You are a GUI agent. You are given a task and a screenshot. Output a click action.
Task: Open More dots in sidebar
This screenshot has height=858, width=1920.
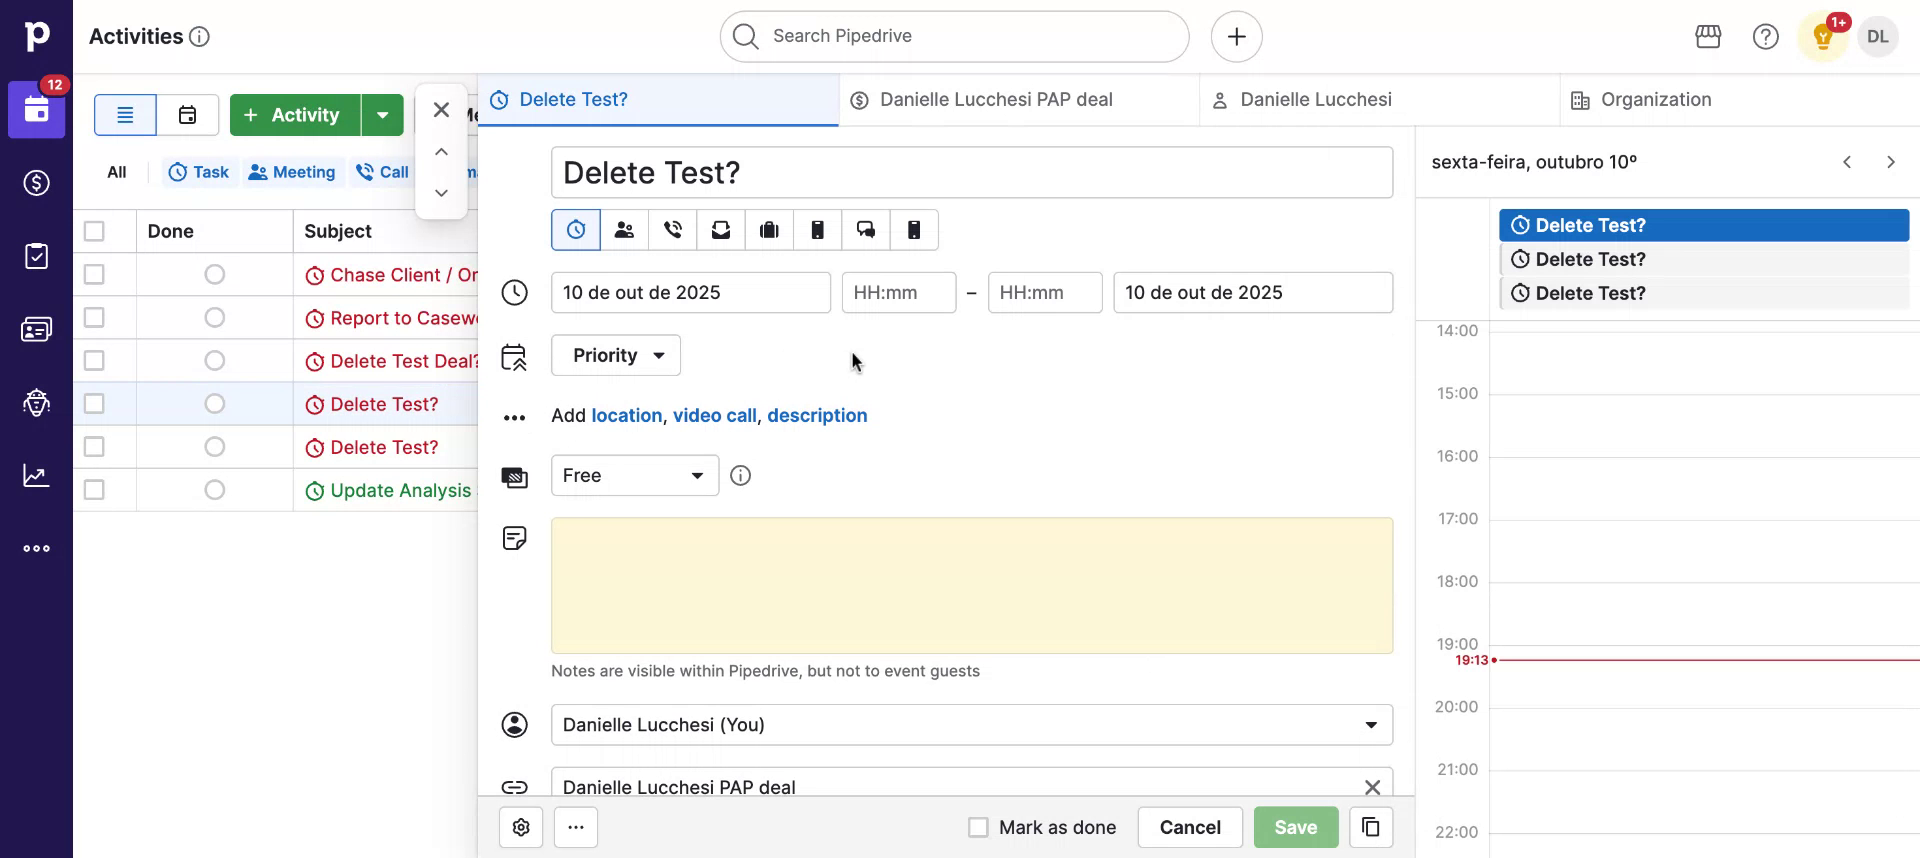click(37, 548)
